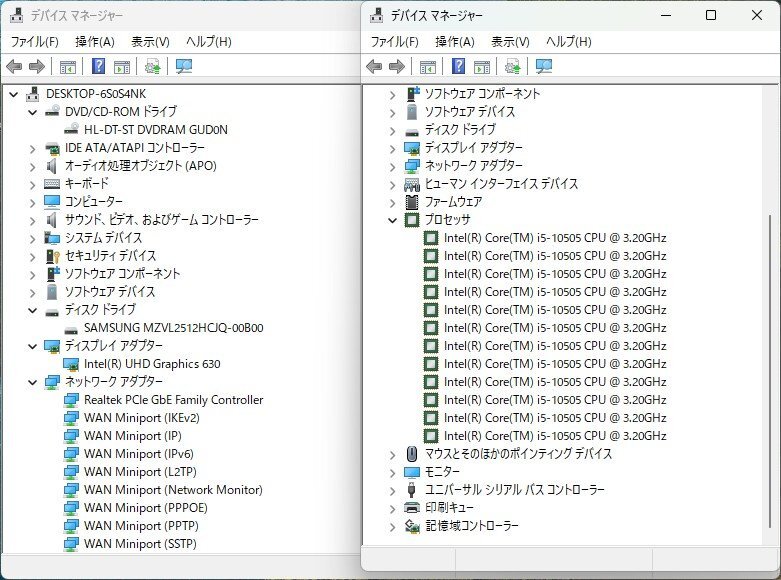Click Update driver icon in right window toolbar
This screenshot has height=580, width=781.
click(512, 66)
